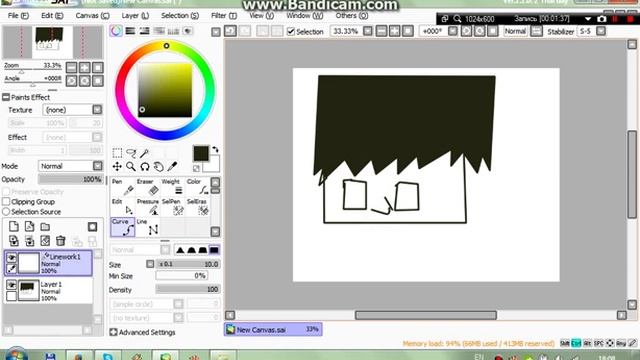Open the rotation angle dropdown
640x360 pixels.
tap(453, 31)
